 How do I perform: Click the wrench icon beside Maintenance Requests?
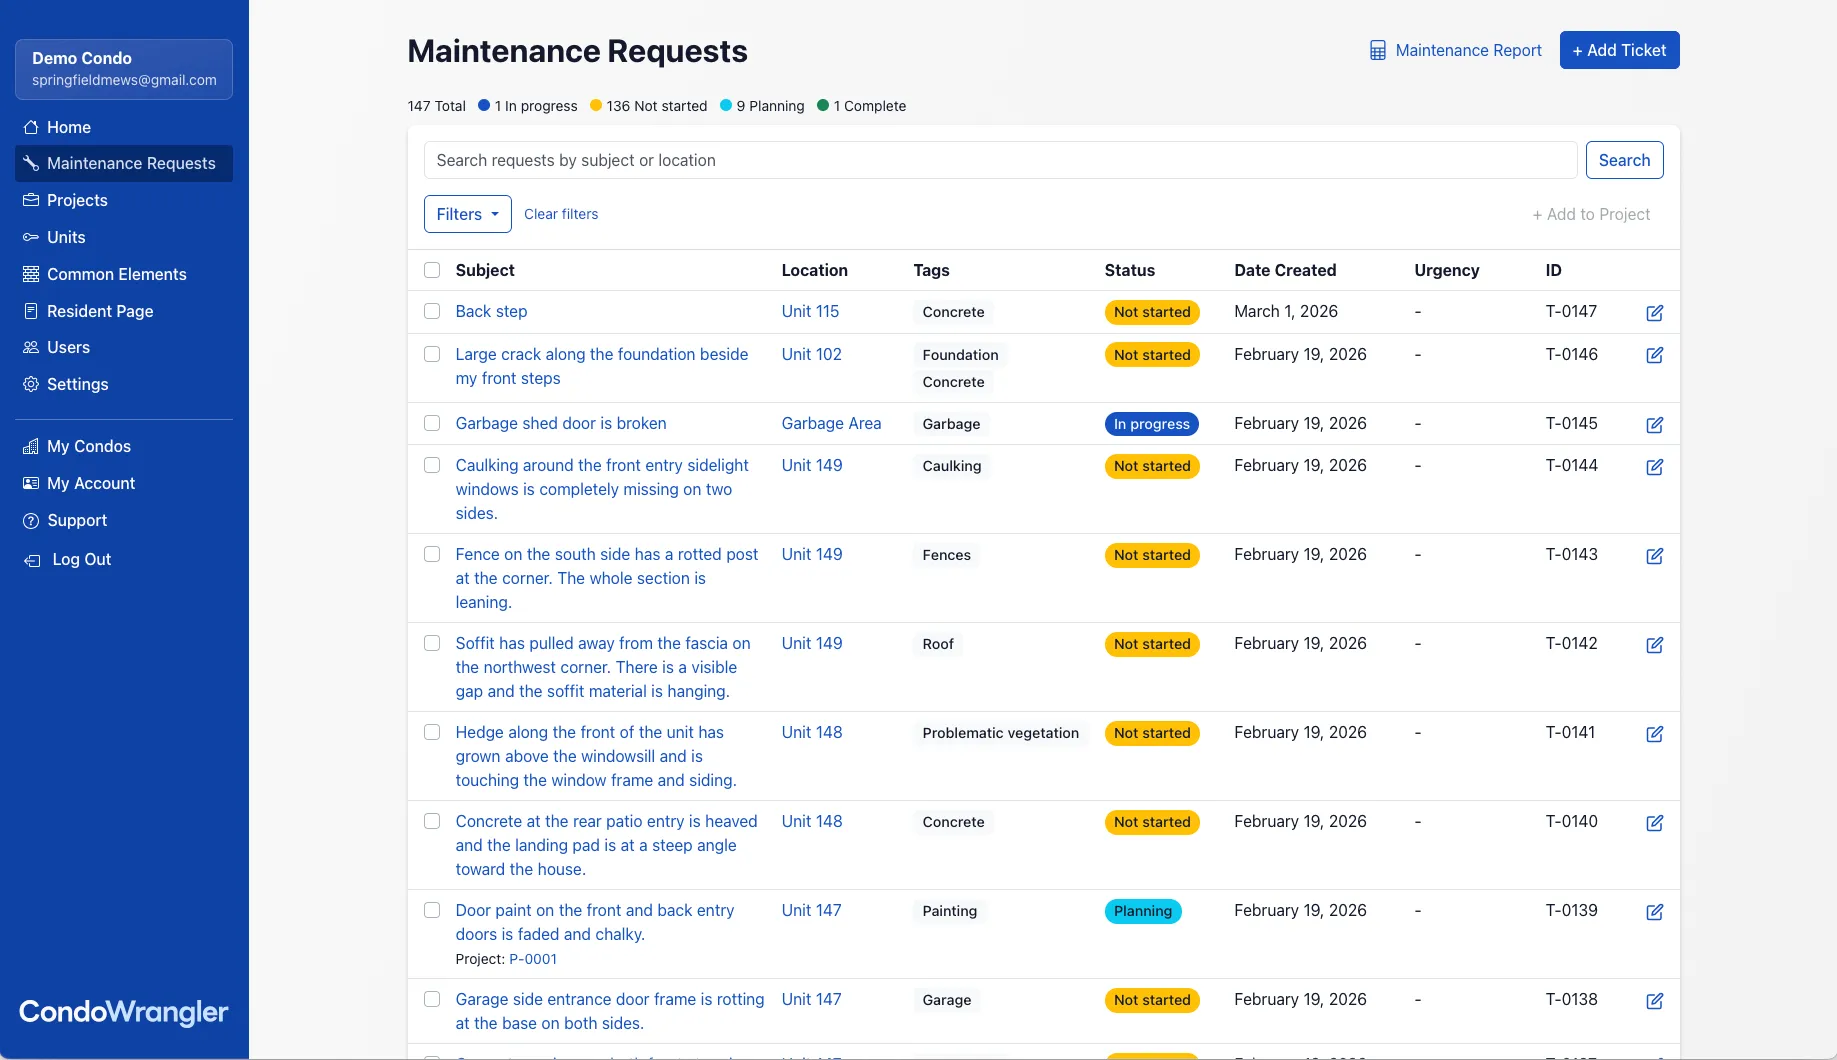(x=31, y=163)
